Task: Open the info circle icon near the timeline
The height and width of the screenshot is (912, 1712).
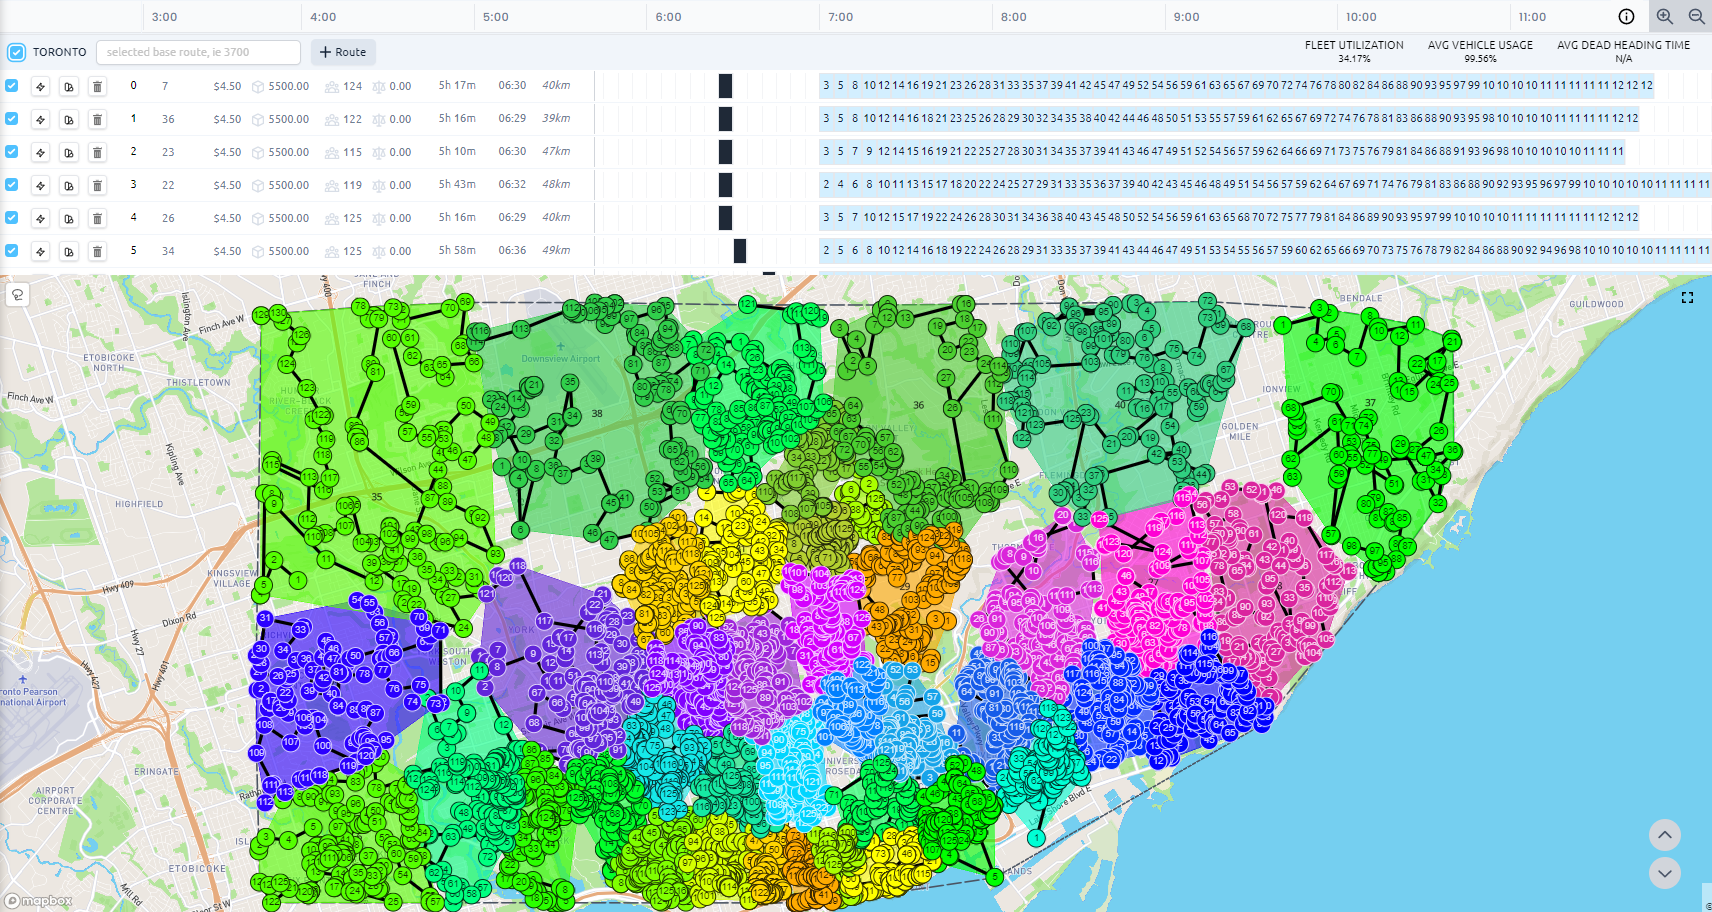Action: point(1626,16)
